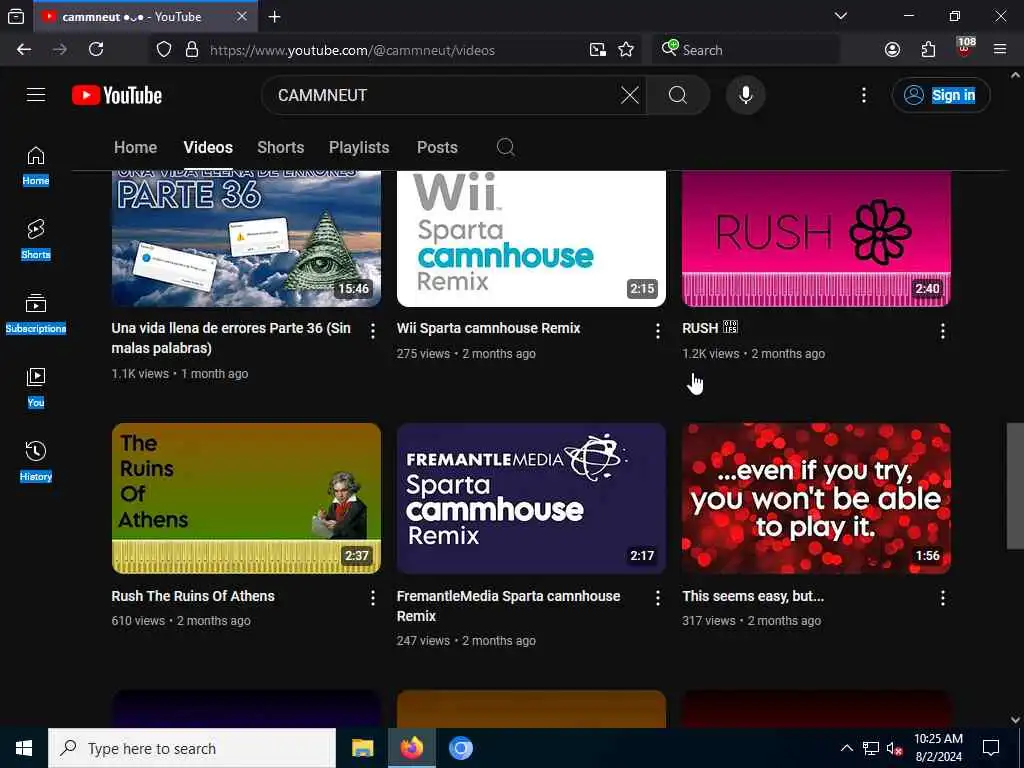
Task: Switch to the Shorts channel tab
Action: (281, 148)
